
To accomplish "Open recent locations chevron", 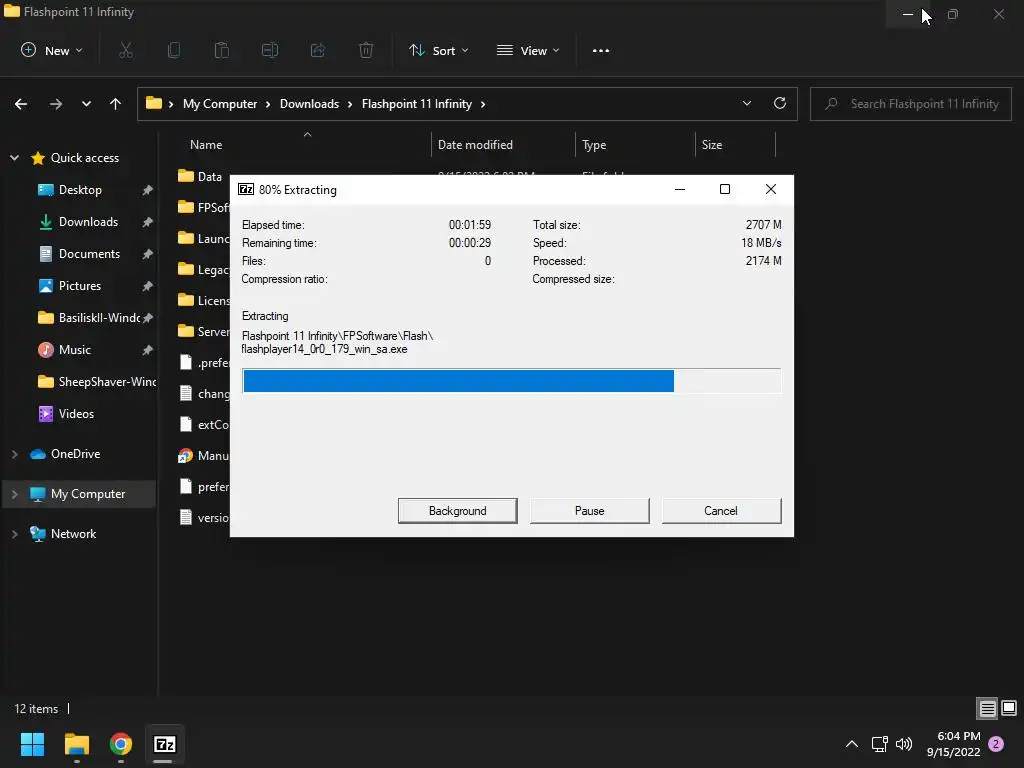I will click(86, 104).
